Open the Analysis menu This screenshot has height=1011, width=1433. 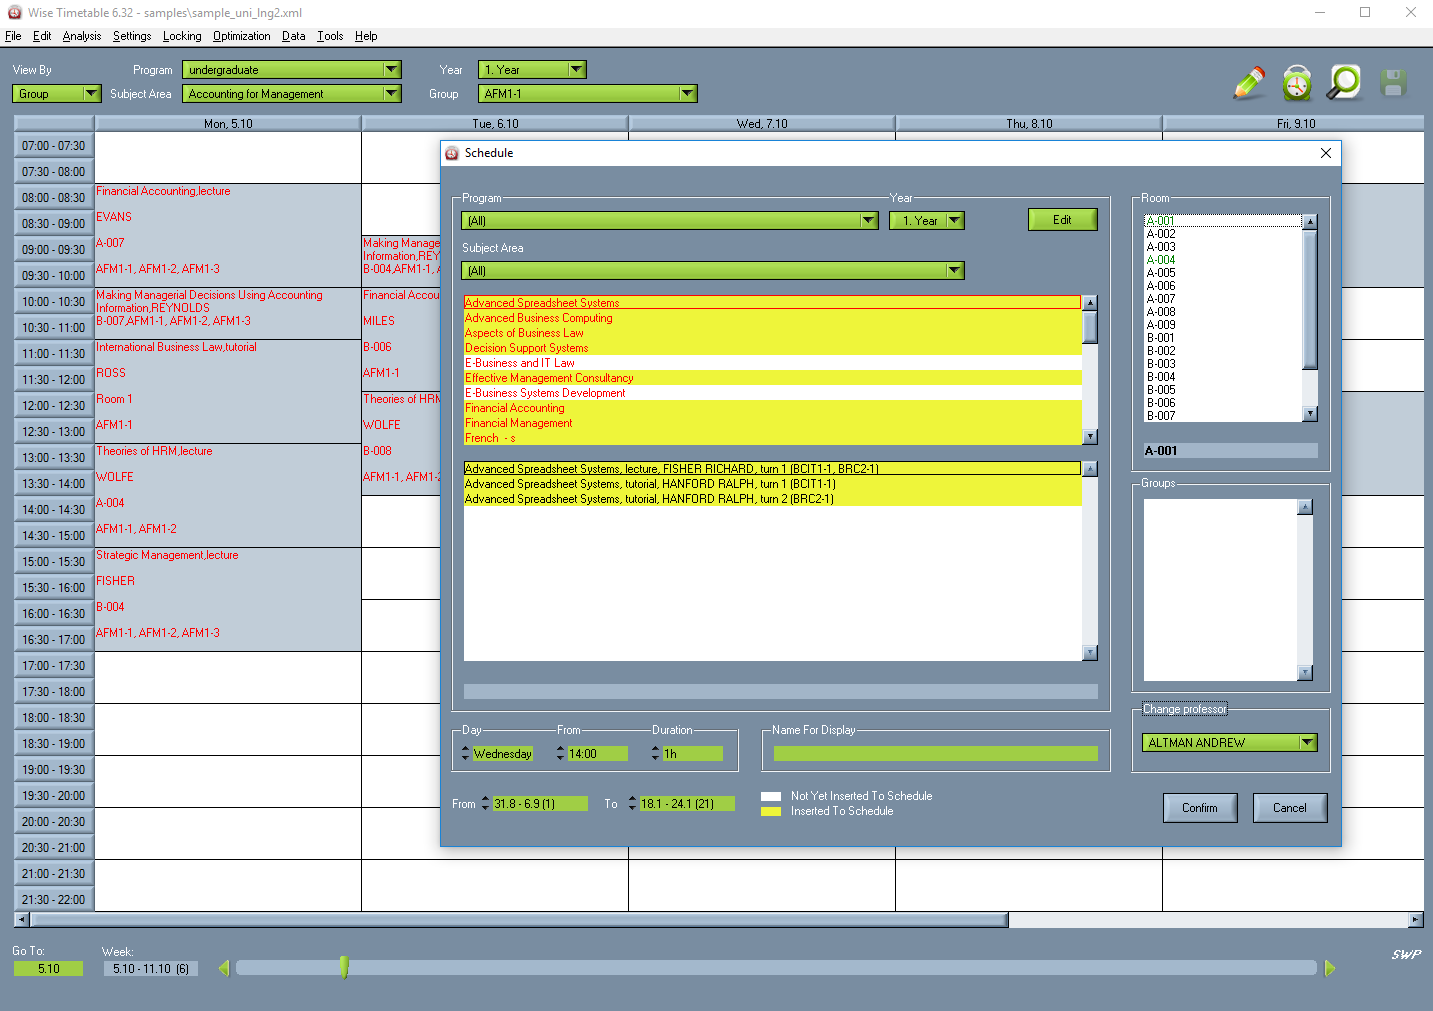(81, 36)
